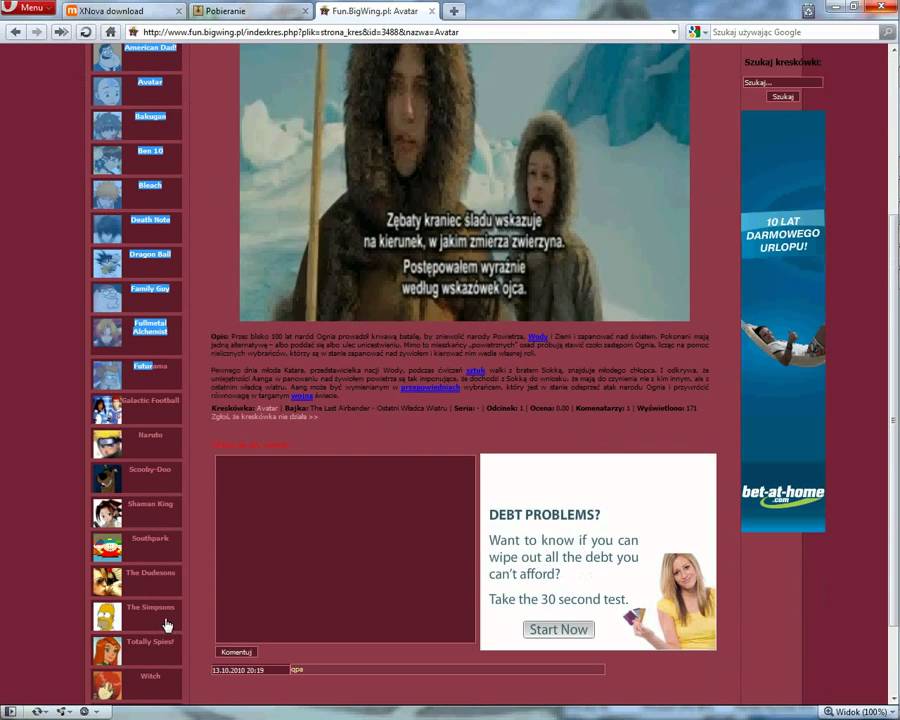Open the closed tabs trash icon
The image size is (900, 720).
808,11
